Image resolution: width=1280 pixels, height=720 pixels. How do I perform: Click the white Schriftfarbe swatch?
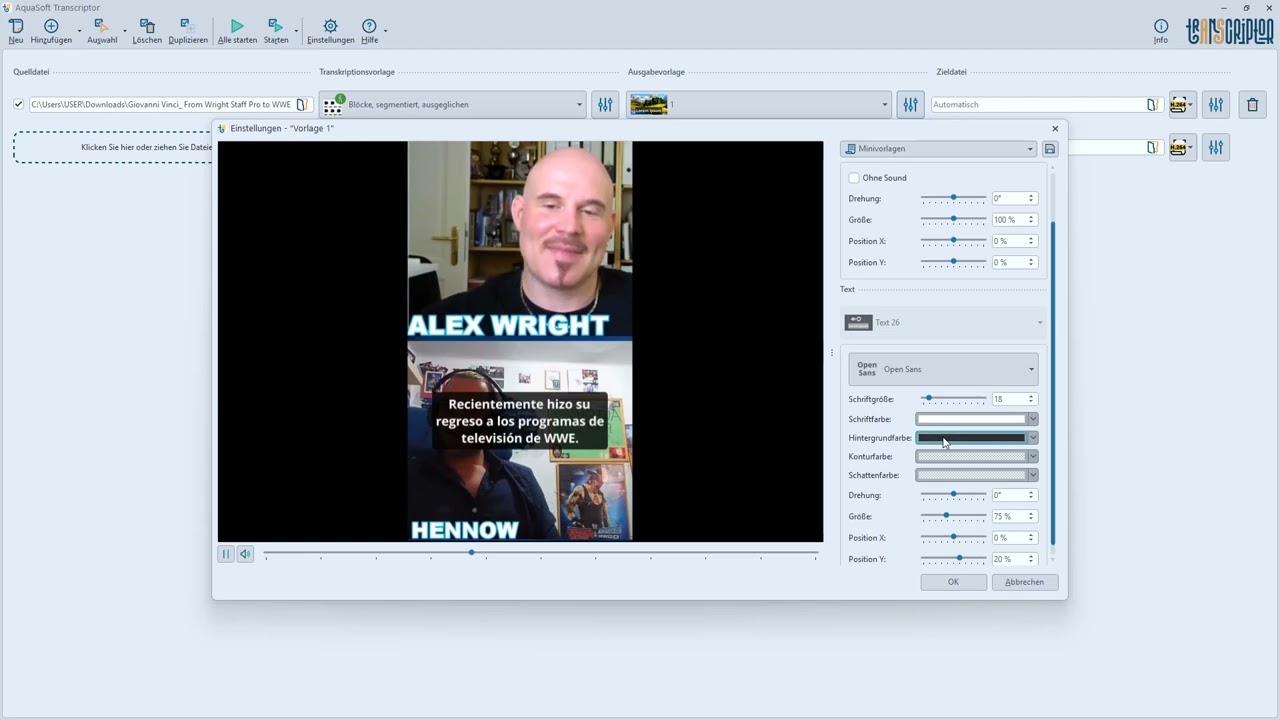[972, 419]
